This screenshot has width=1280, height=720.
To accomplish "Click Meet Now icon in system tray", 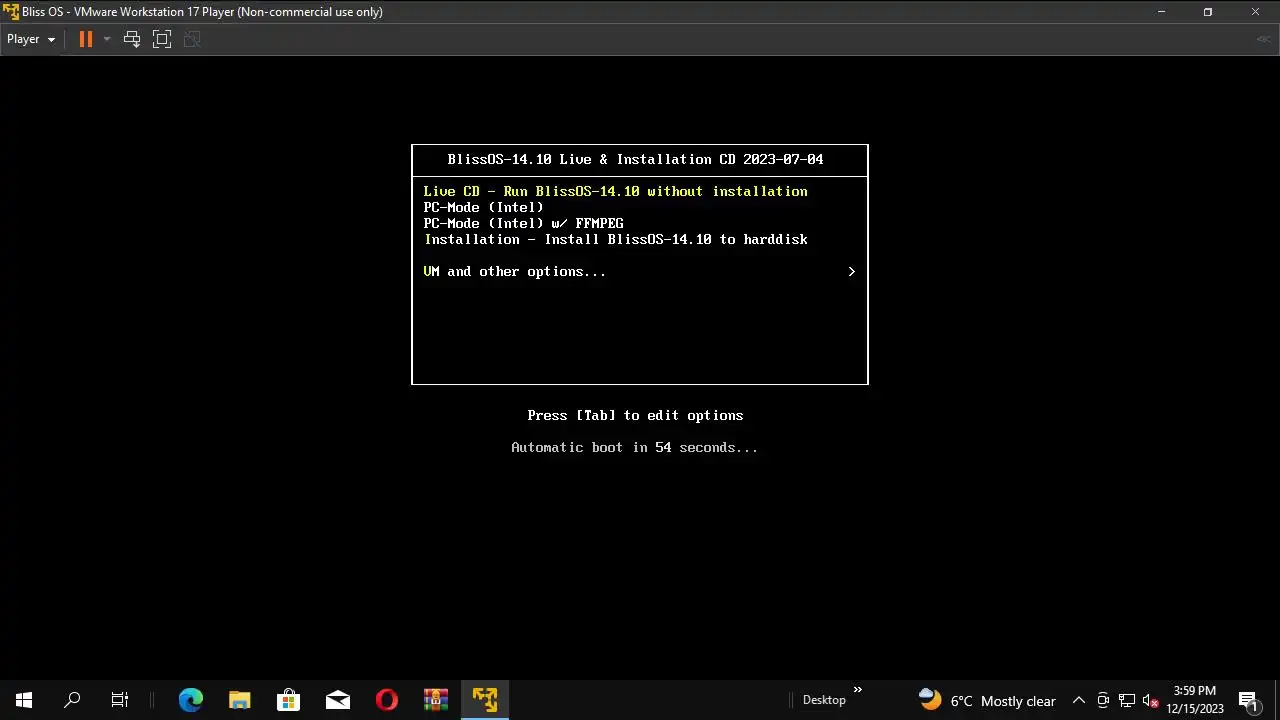I will click(x=1103, y=700).
